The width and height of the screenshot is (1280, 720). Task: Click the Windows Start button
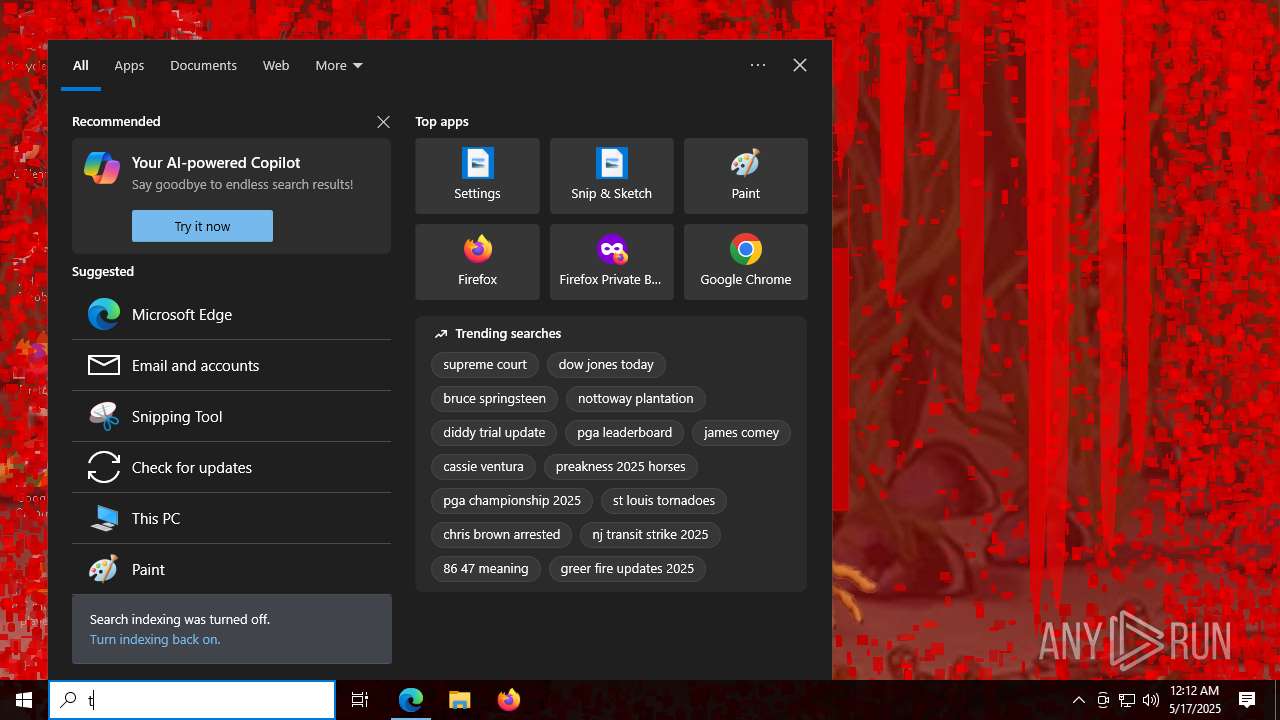(x=24, y=700)
